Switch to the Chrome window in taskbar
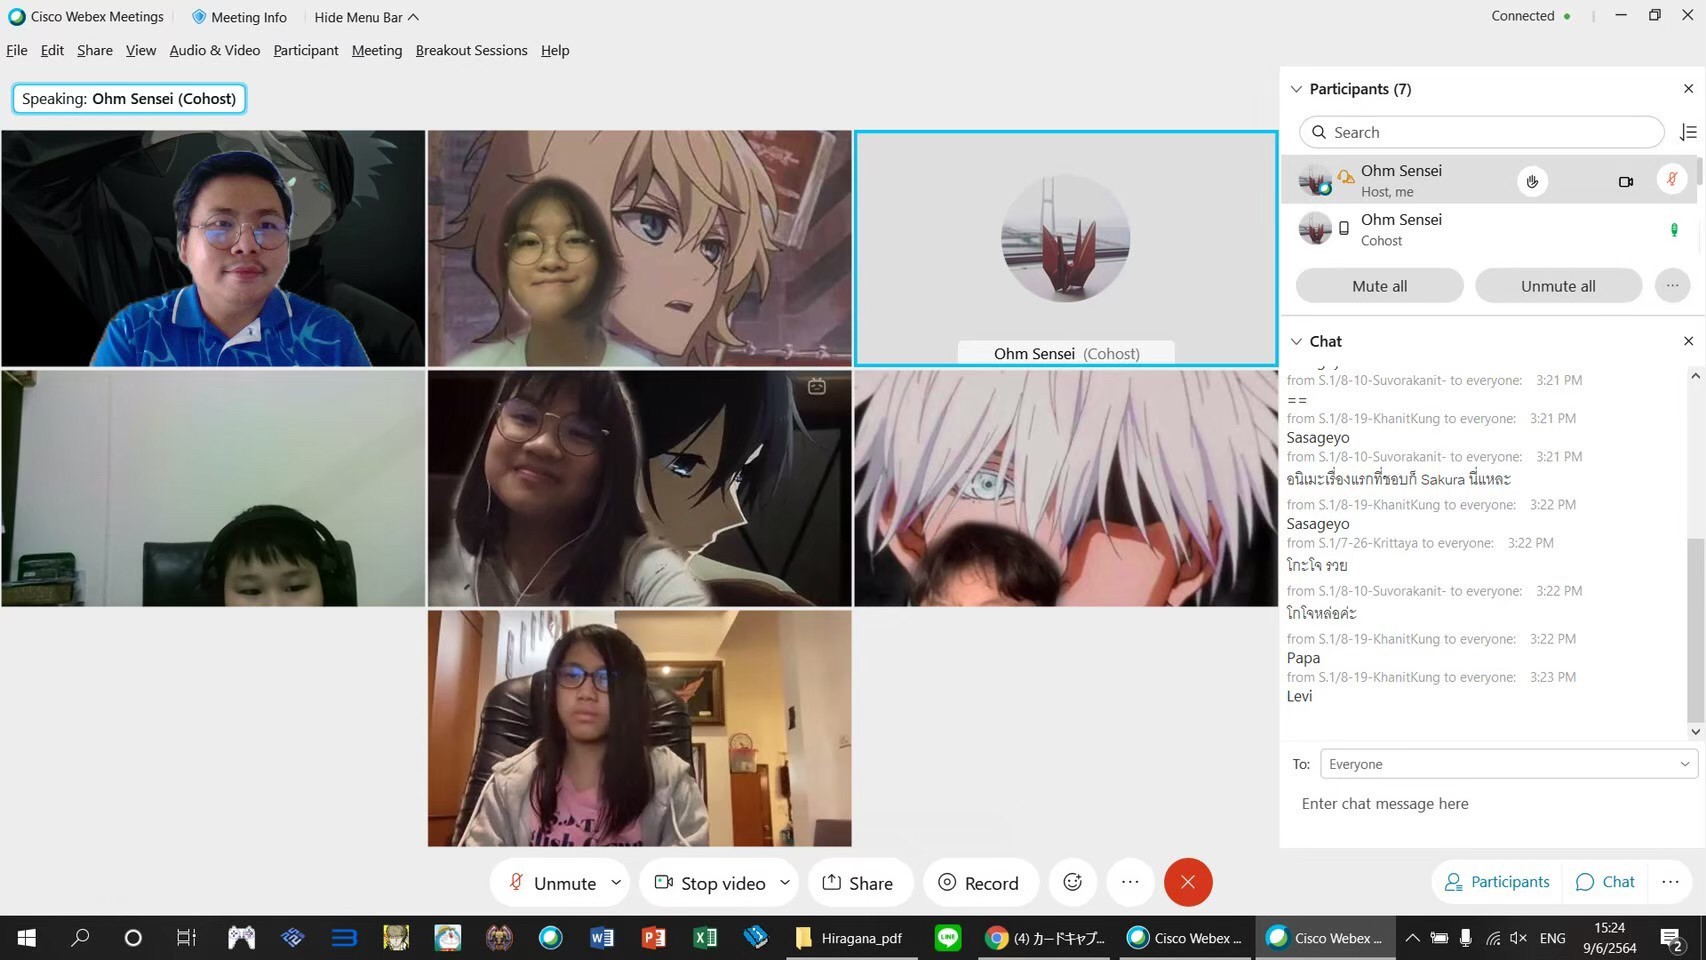 1045,938
